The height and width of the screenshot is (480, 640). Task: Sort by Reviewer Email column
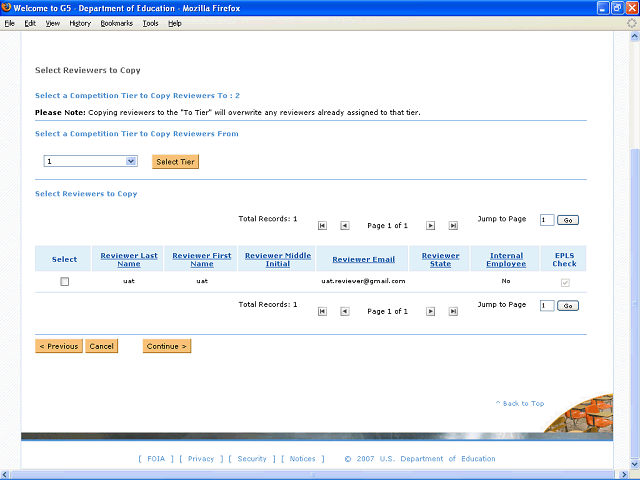point(363,260)
